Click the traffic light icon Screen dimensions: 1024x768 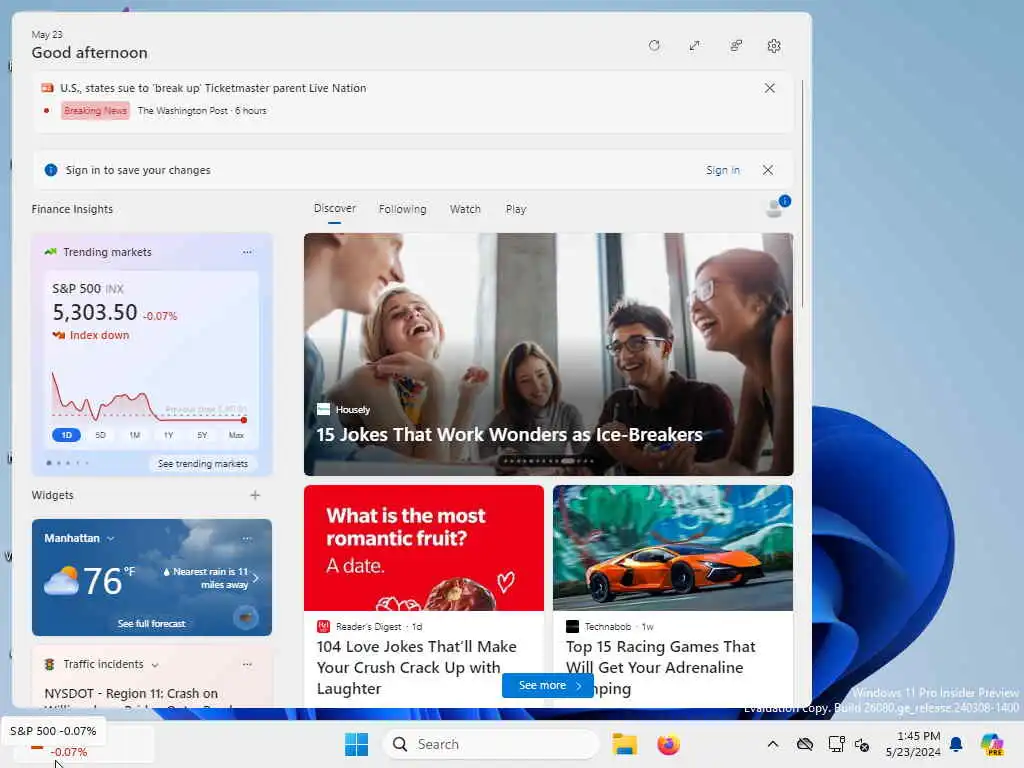click(50, 664)
